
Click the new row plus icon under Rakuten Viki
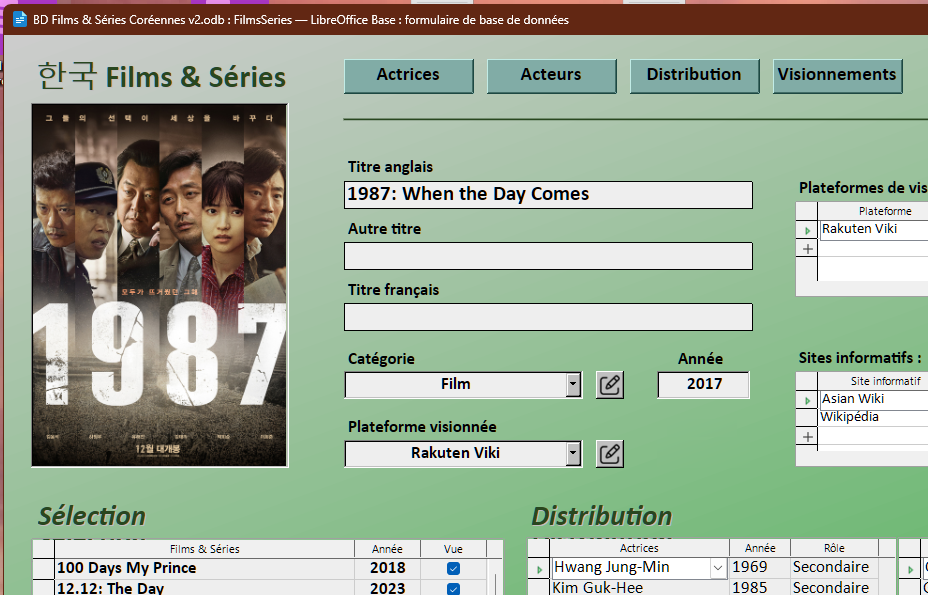pyautogui.click(x=808, y=249)
